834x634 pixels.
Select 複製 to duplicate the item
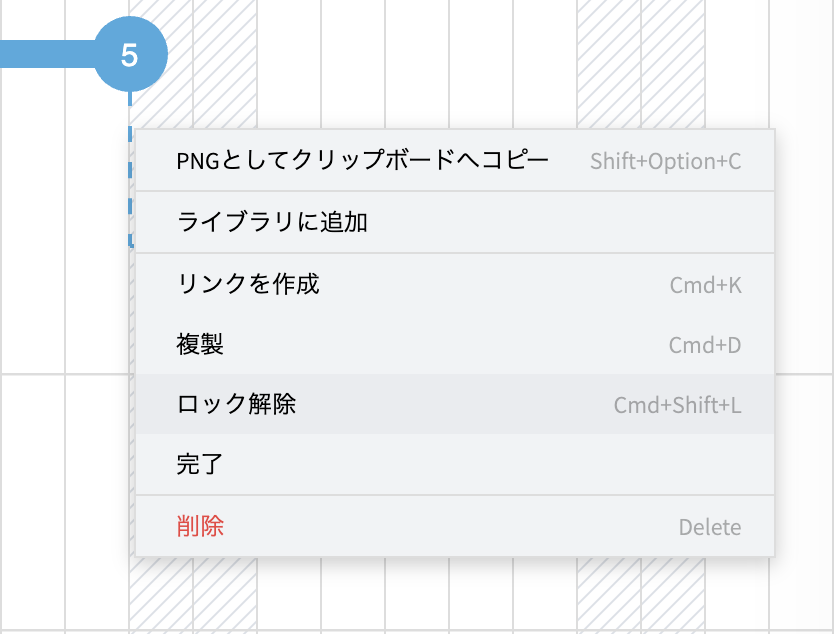click(x=200, y=345)
